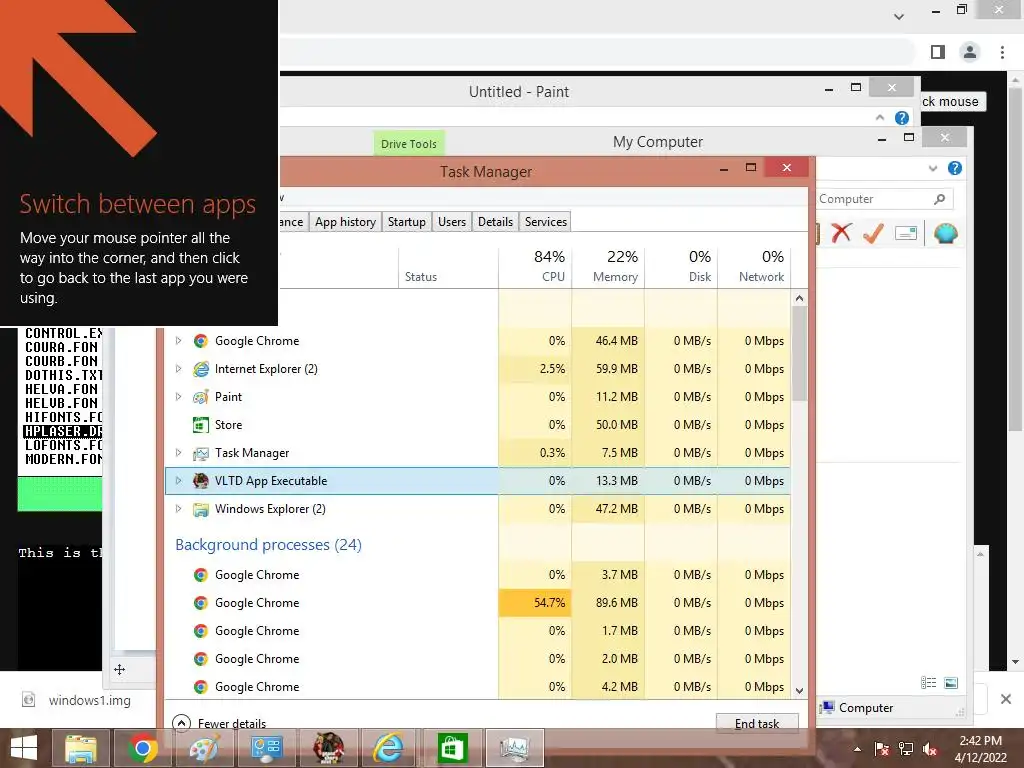Expand Internet Explorer (2) row
This screenshot has width=1024, height=768.
[x=178, y=368]
